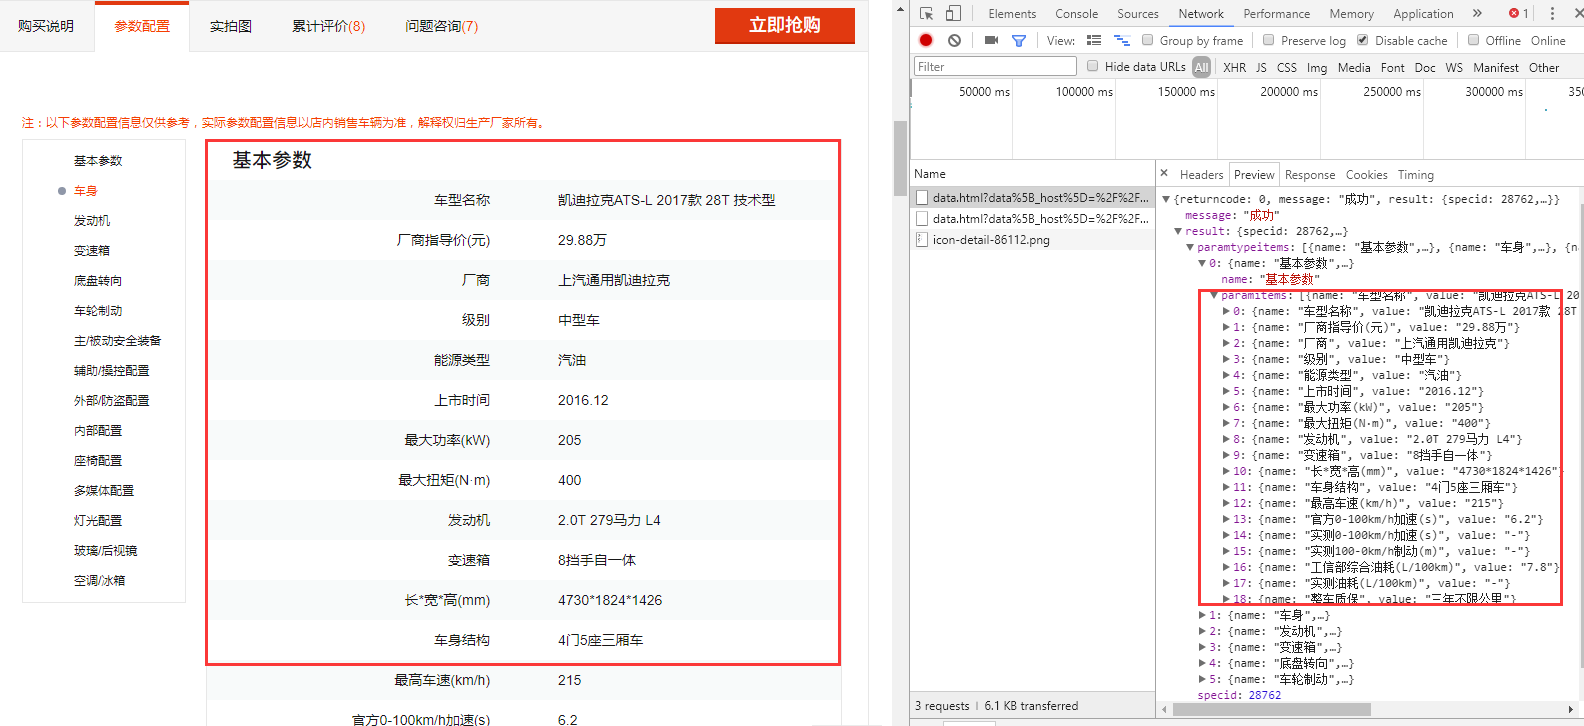Show more DevTools tabs chevron
The height and width of the screenshot is (726, 1584).
pos(1477,13)
